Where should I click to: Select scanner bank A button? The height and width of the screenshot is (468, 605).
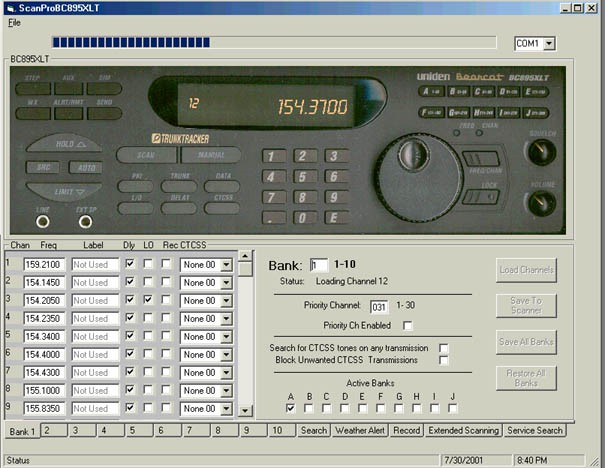coord(431,92)
